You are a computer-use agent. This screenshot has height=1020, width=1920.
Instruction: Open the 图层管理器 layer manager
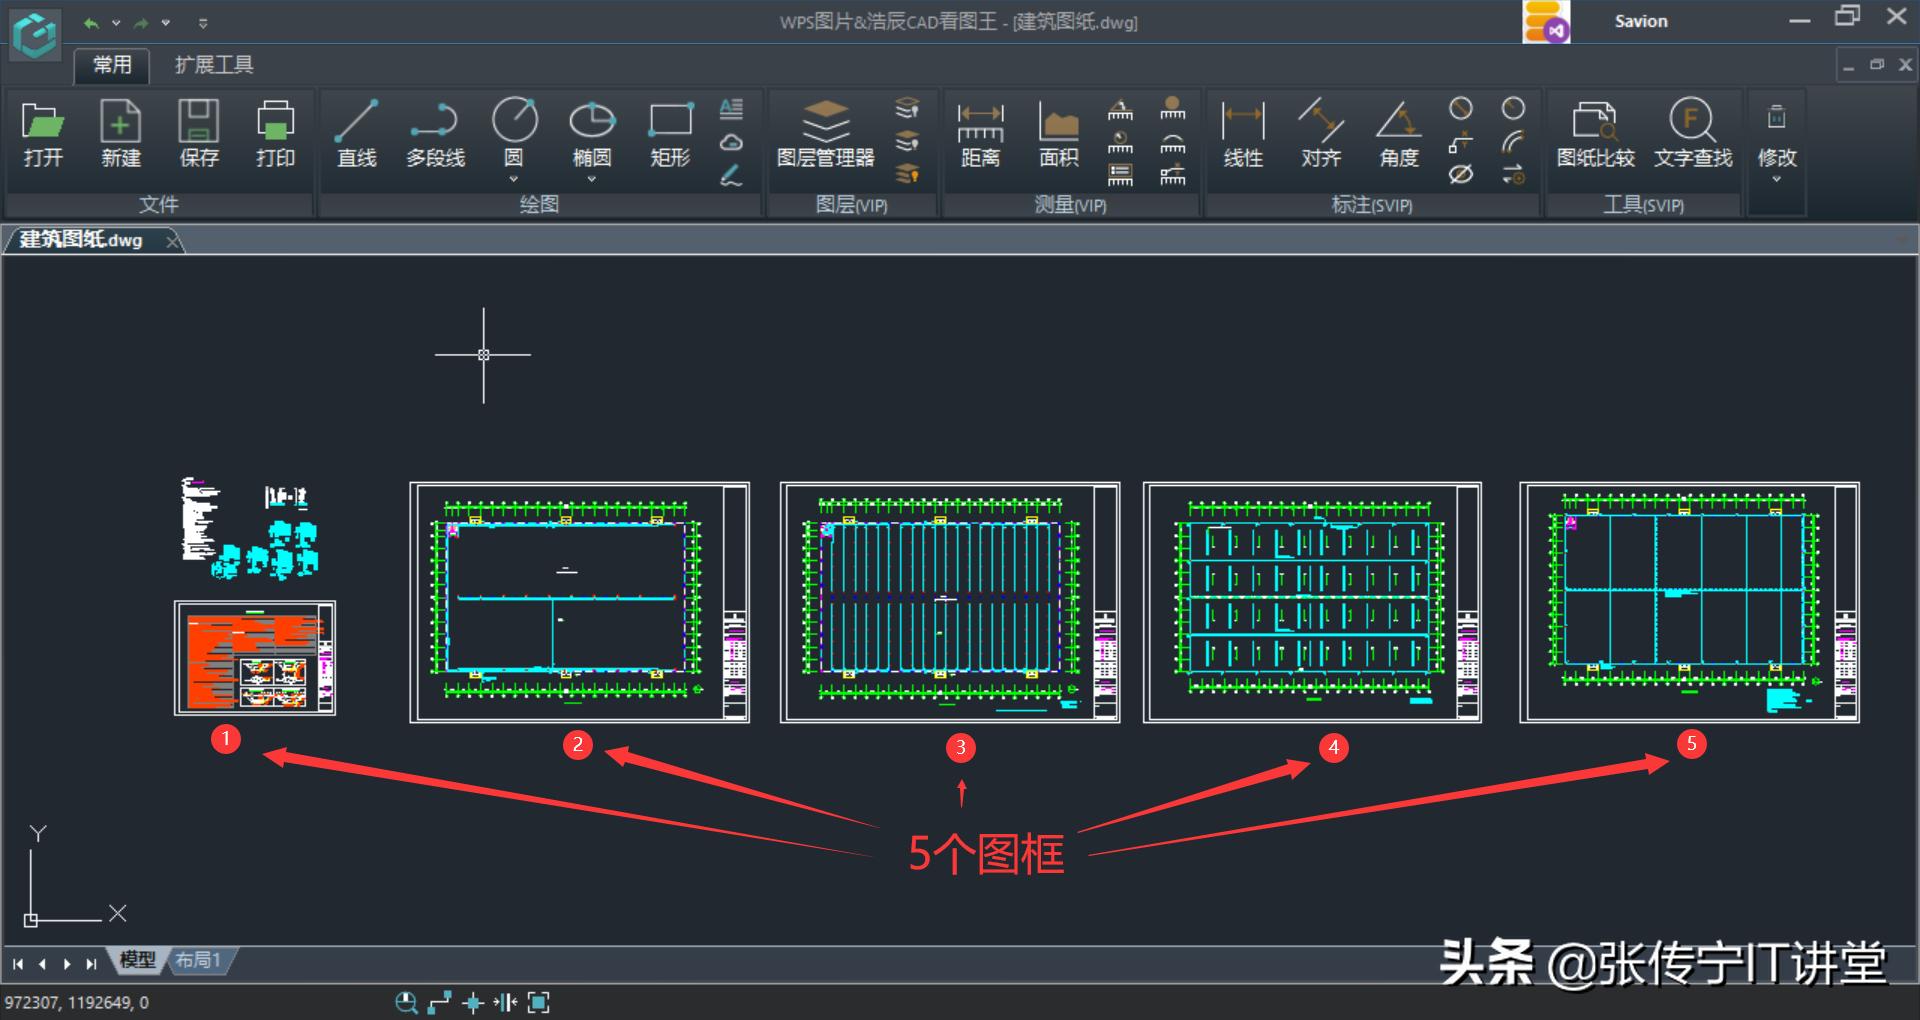click(x=826, y=133)
